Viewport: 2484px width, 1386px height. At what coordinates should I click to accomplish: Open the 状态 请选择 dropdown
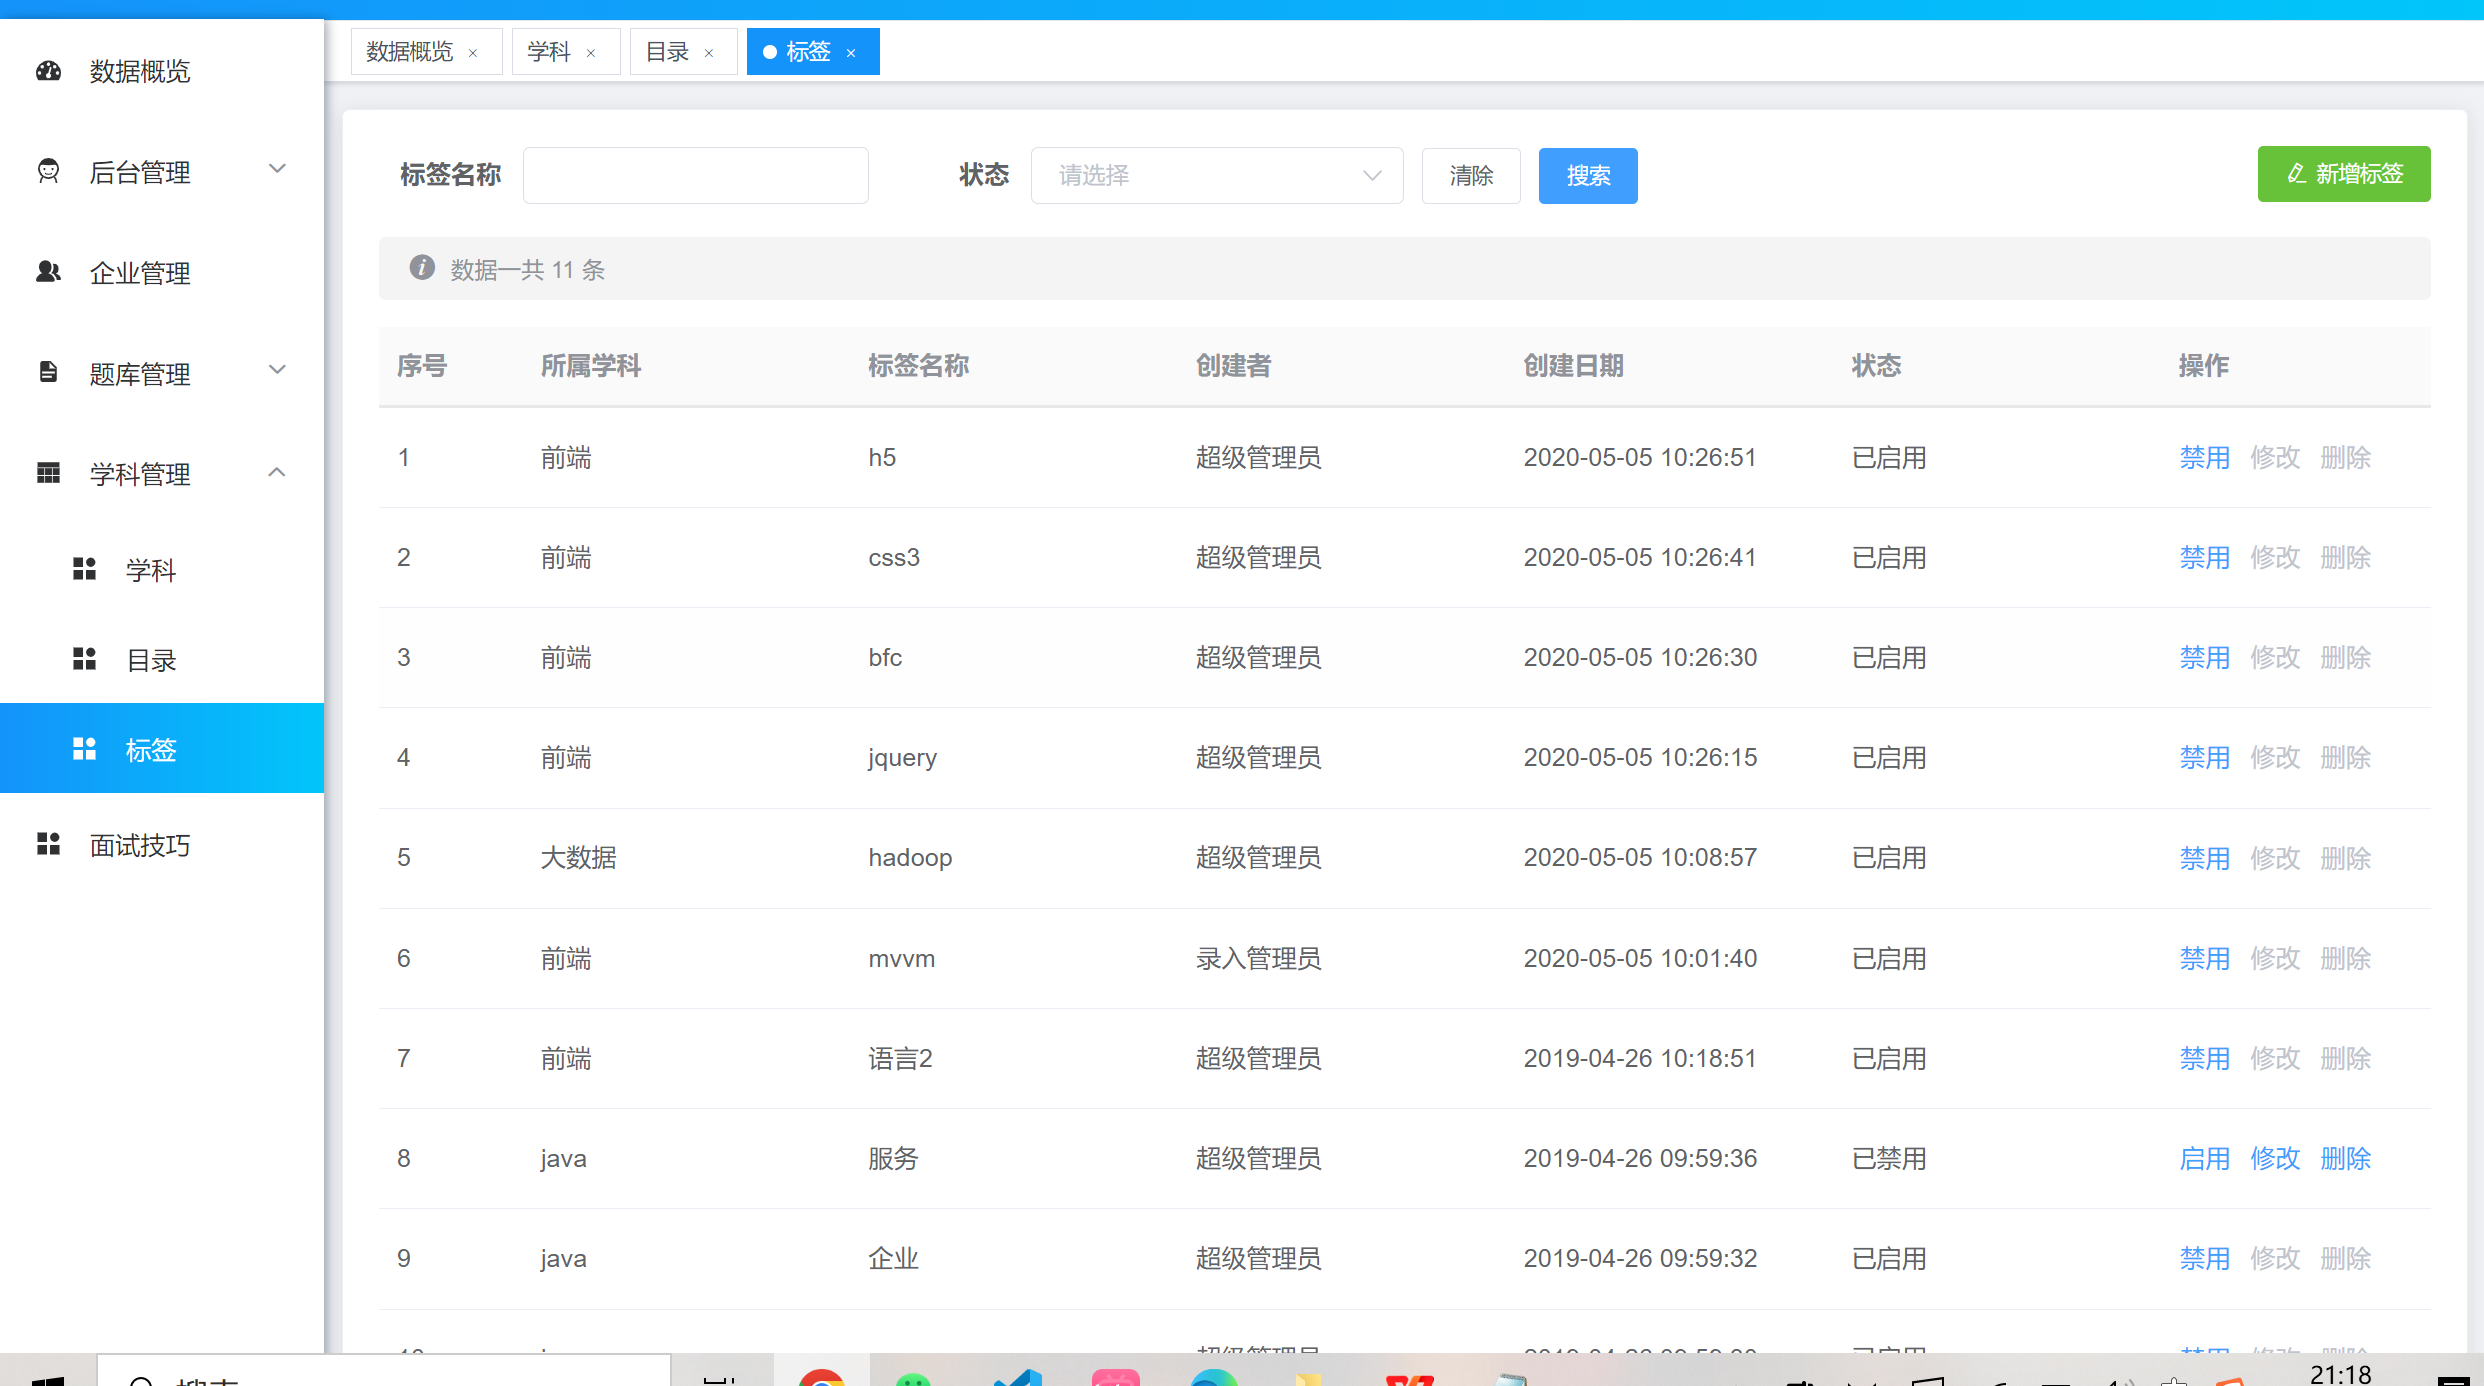[x=1217, y=176]
